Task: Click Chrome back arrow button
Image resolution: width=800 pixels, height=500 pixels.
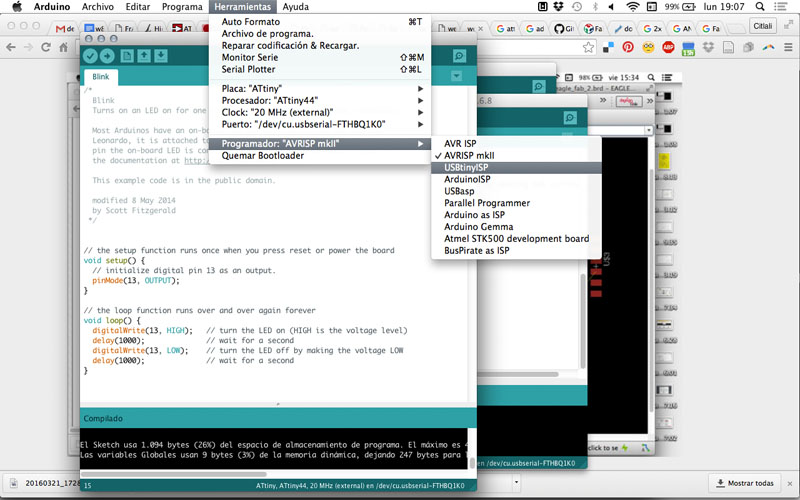Action: point(11,47)
